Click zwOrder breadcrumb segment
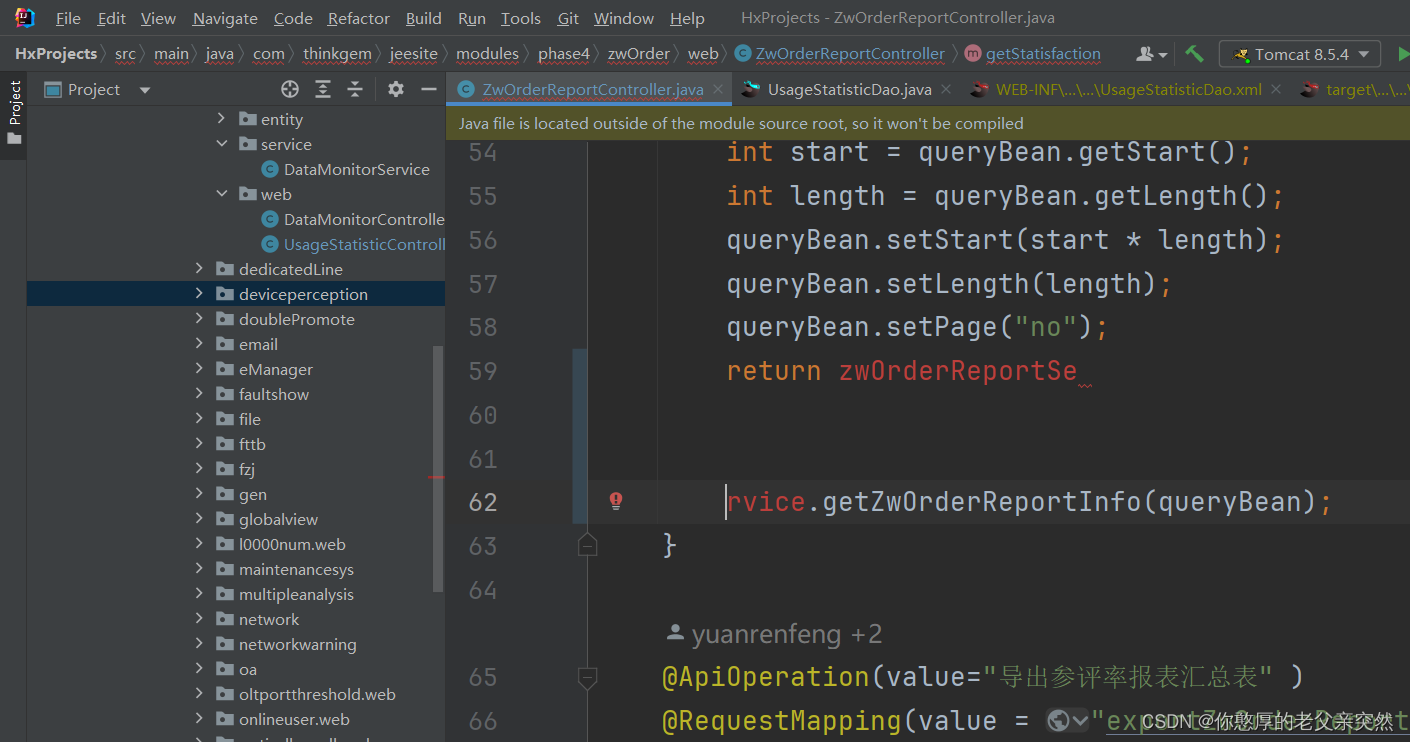The image size is (1410, 742). pos(641,54)
